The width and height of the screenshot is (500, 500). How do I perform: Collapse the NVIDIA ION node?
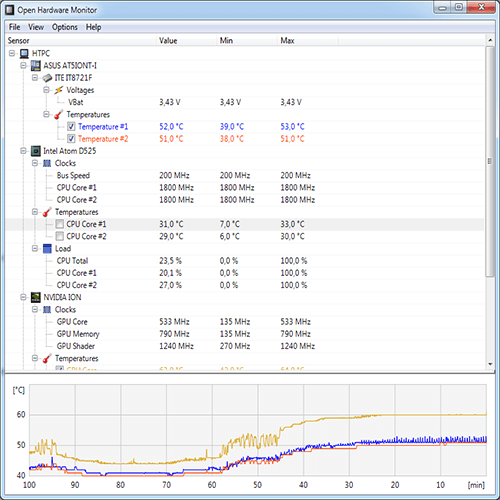click(x=23, y=297)
